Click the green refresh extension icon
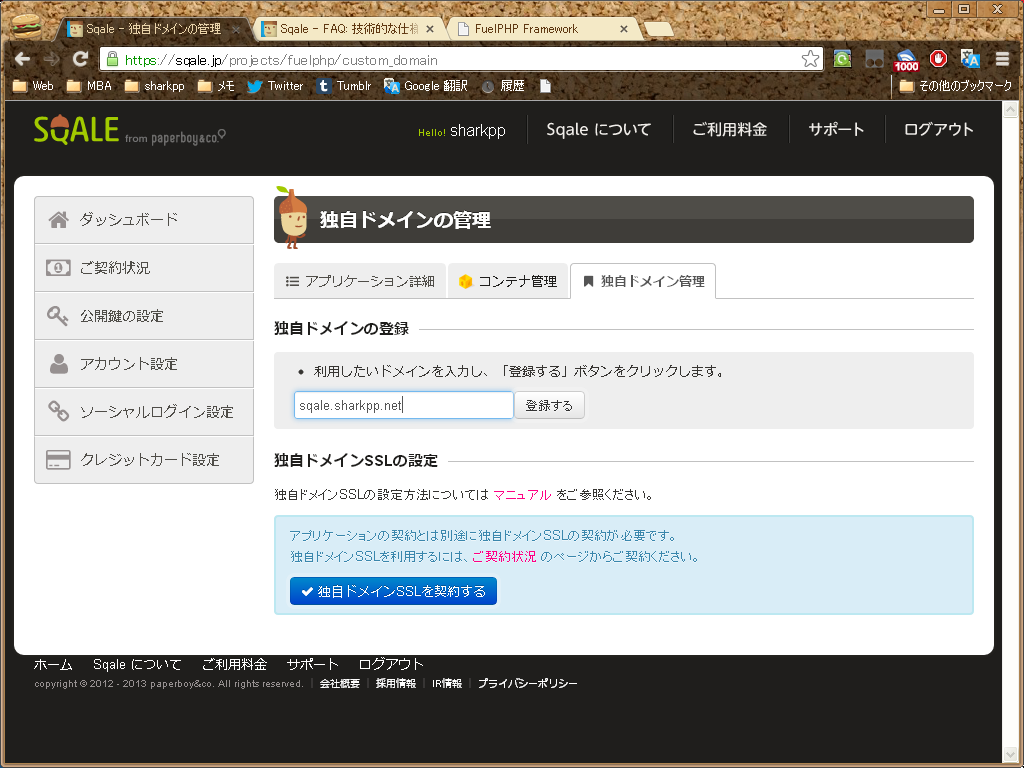 (842, 59)
